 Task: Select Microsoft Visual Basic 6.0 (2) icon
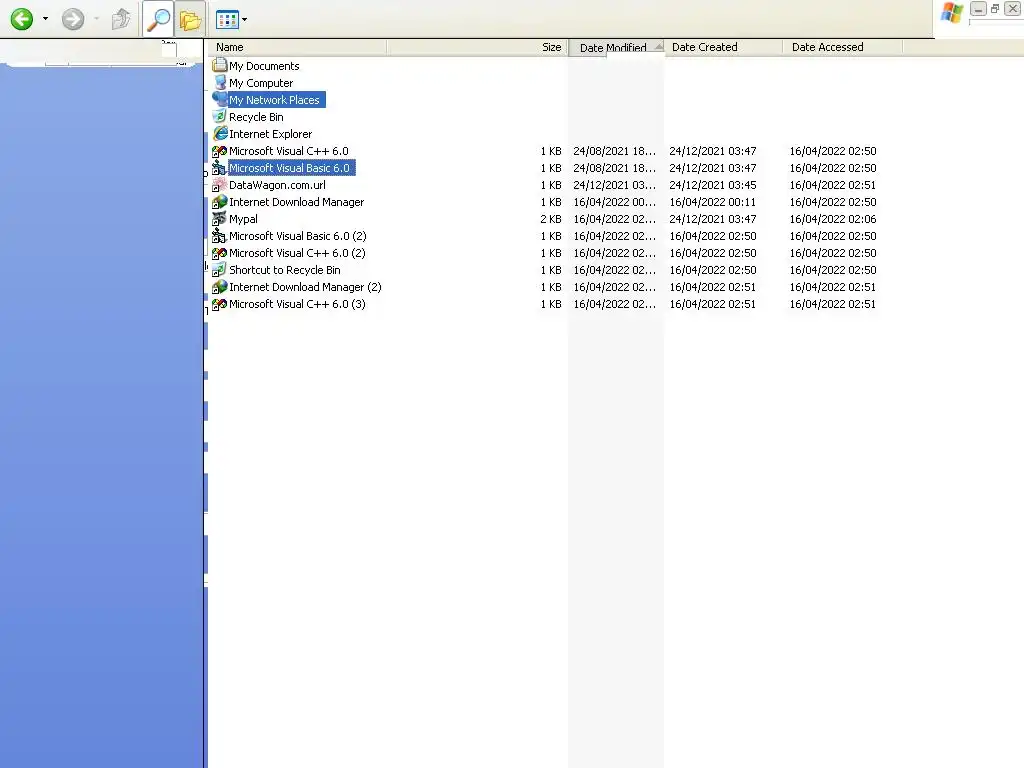(219, 236)
